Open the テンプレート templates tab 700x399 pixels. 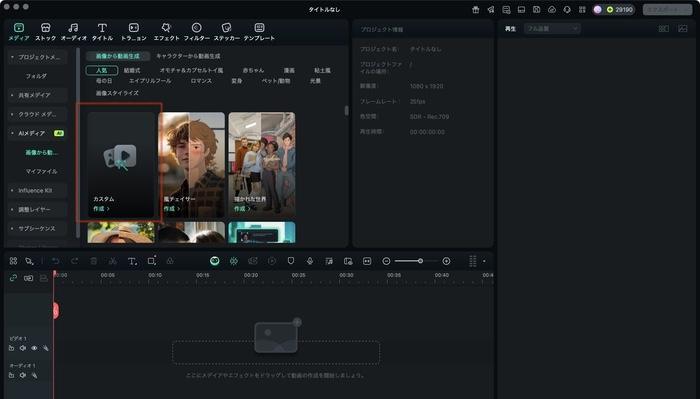[x=259, y=32]
